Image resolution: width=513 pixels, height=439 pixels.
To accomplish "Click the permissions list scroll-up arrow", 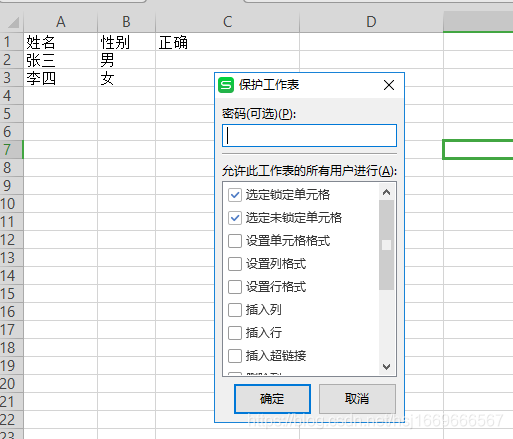I will pos(387,192).
